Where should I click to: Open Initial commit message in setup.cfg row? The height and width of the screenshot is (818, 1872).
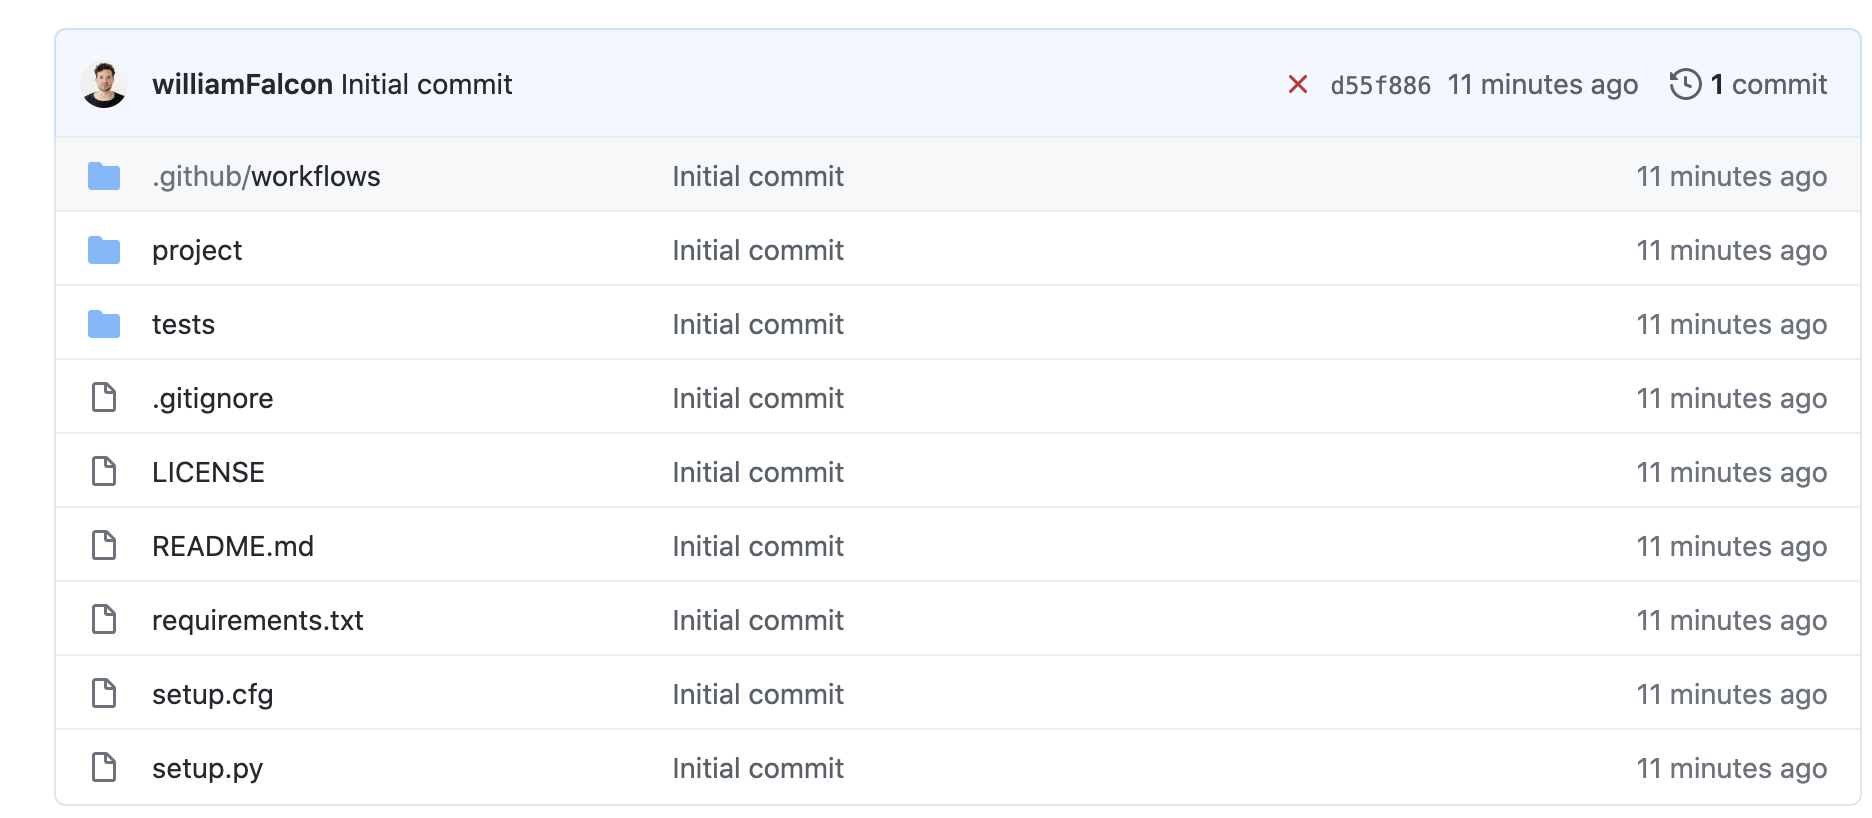[x=758, y=694]
